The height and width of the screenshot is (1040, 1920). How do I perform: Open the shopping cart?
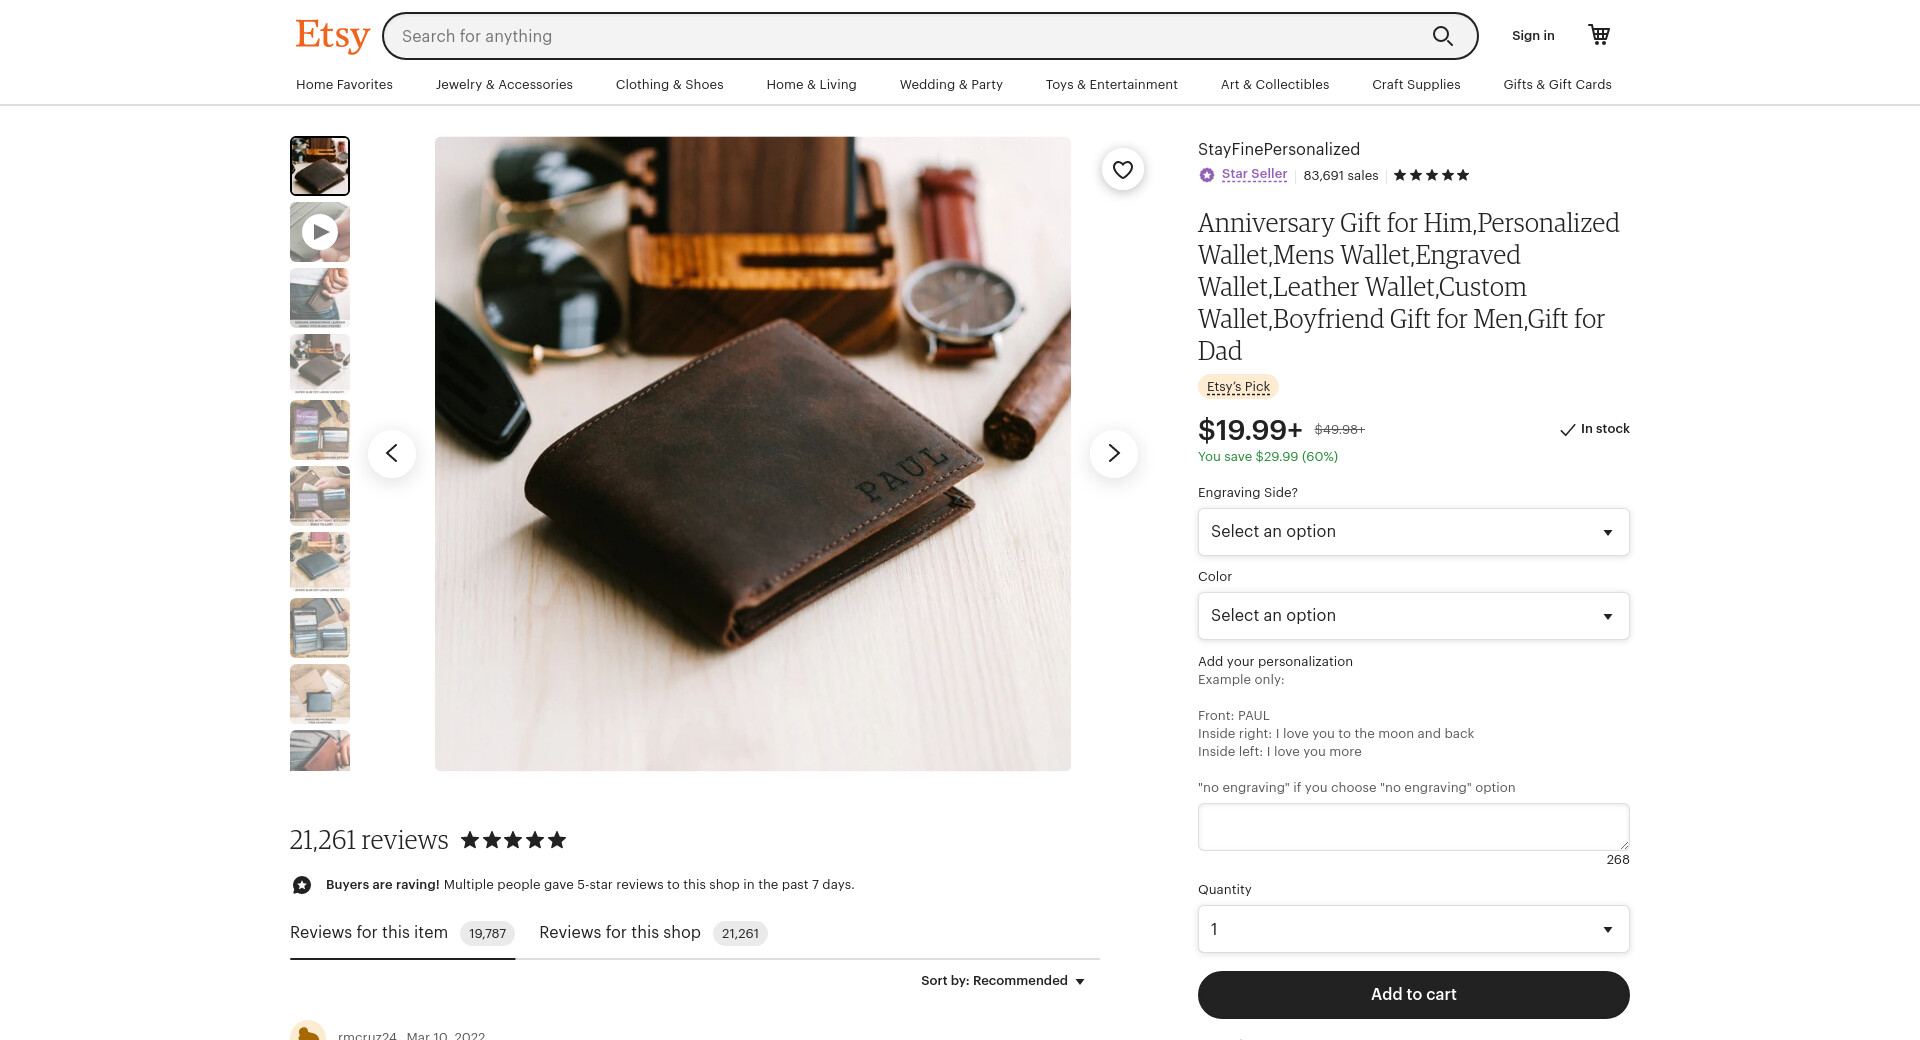[x=1599, y=35]
